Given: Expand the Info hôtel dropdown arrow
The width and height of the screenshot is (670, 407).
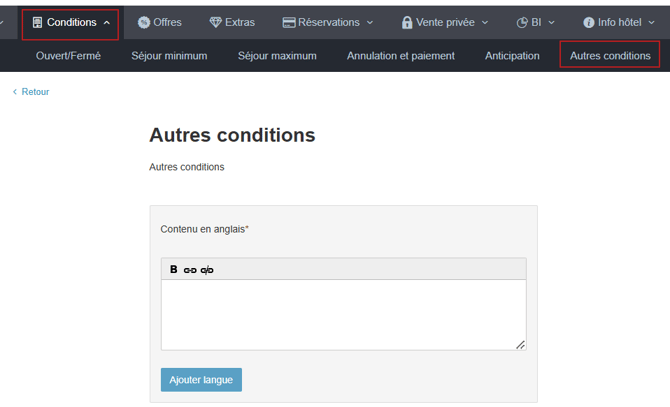Looking at the screenshot, I should pyautogui.click(x=652, y=23).
